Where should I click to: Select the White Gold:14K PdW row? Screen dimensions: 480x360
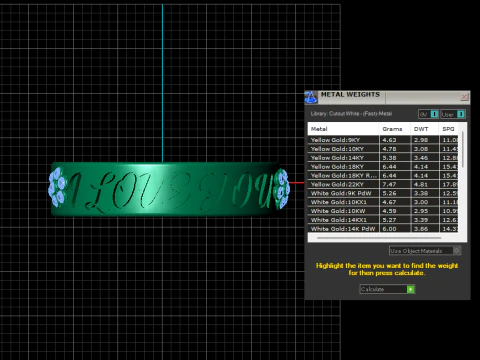click(x=383, y=228)
